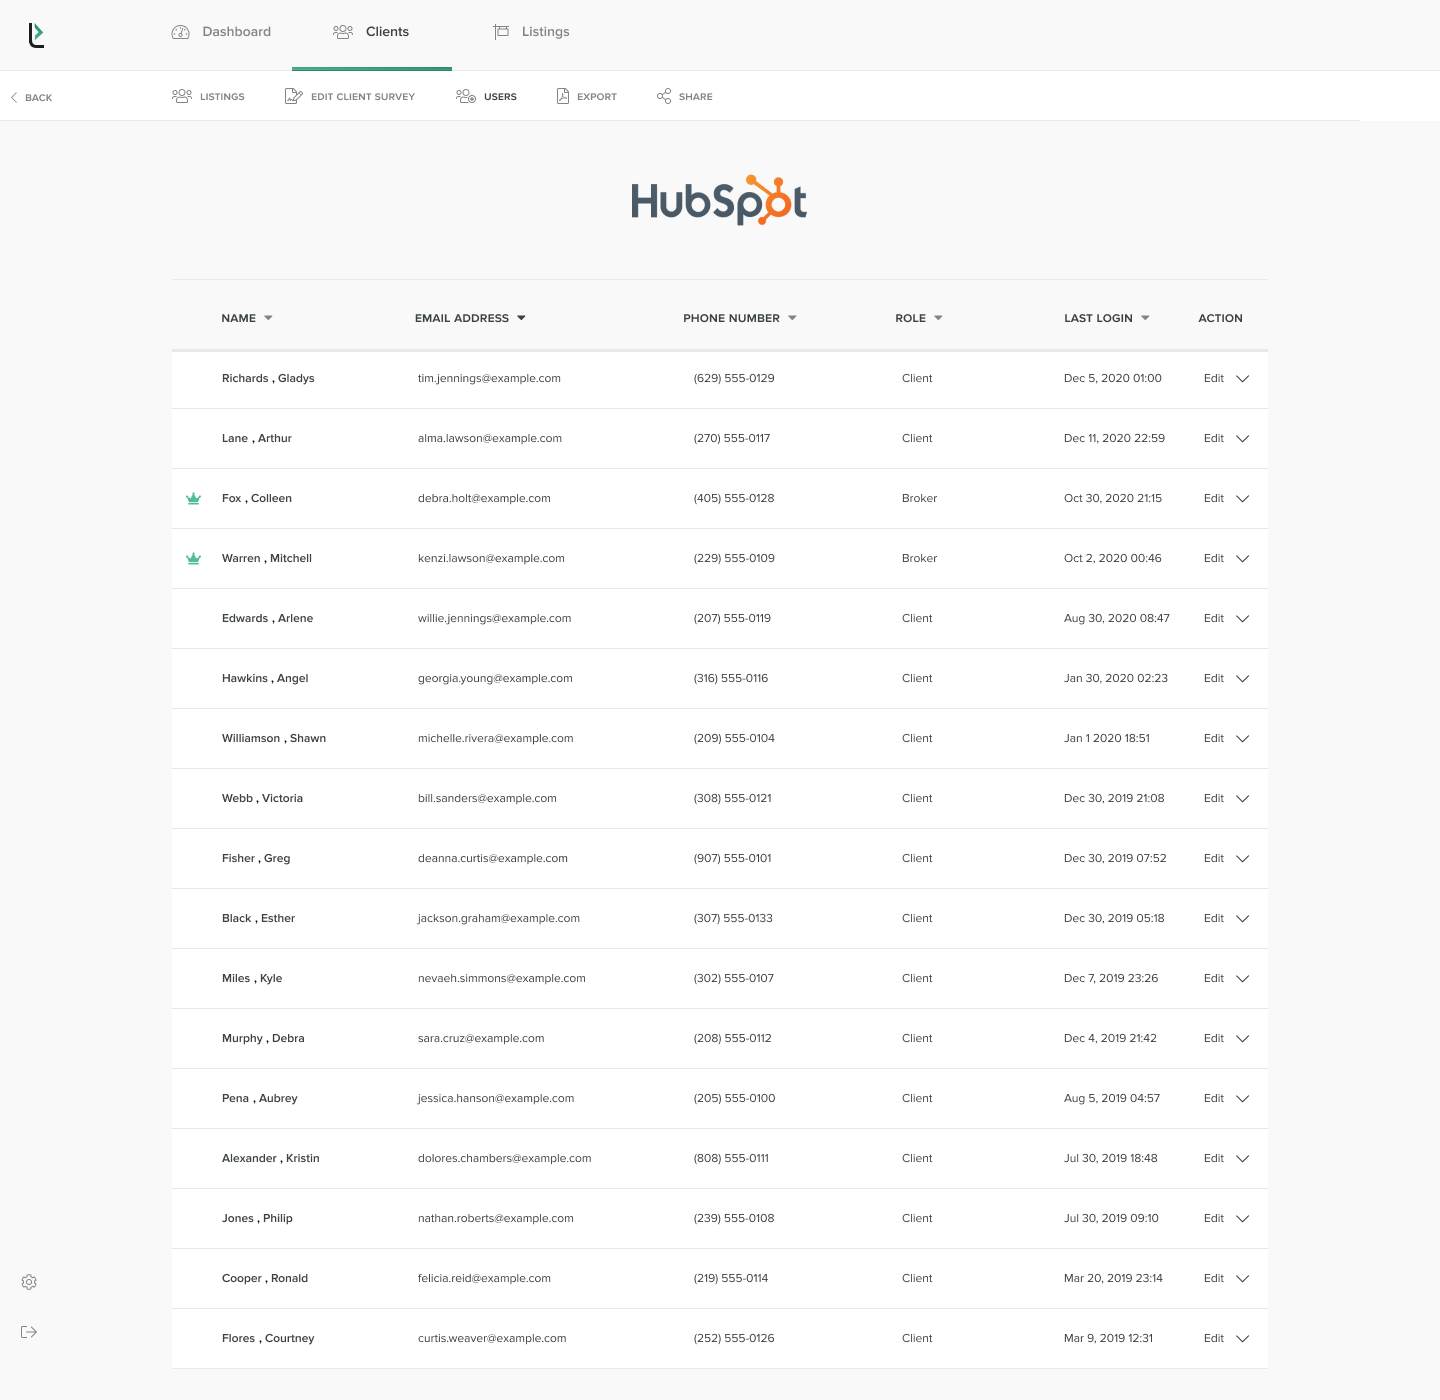Expand the Fox, Colleen row chevron
Image resolution: width=1440 pixels, height=1400 pixels.
(1243, 499)
